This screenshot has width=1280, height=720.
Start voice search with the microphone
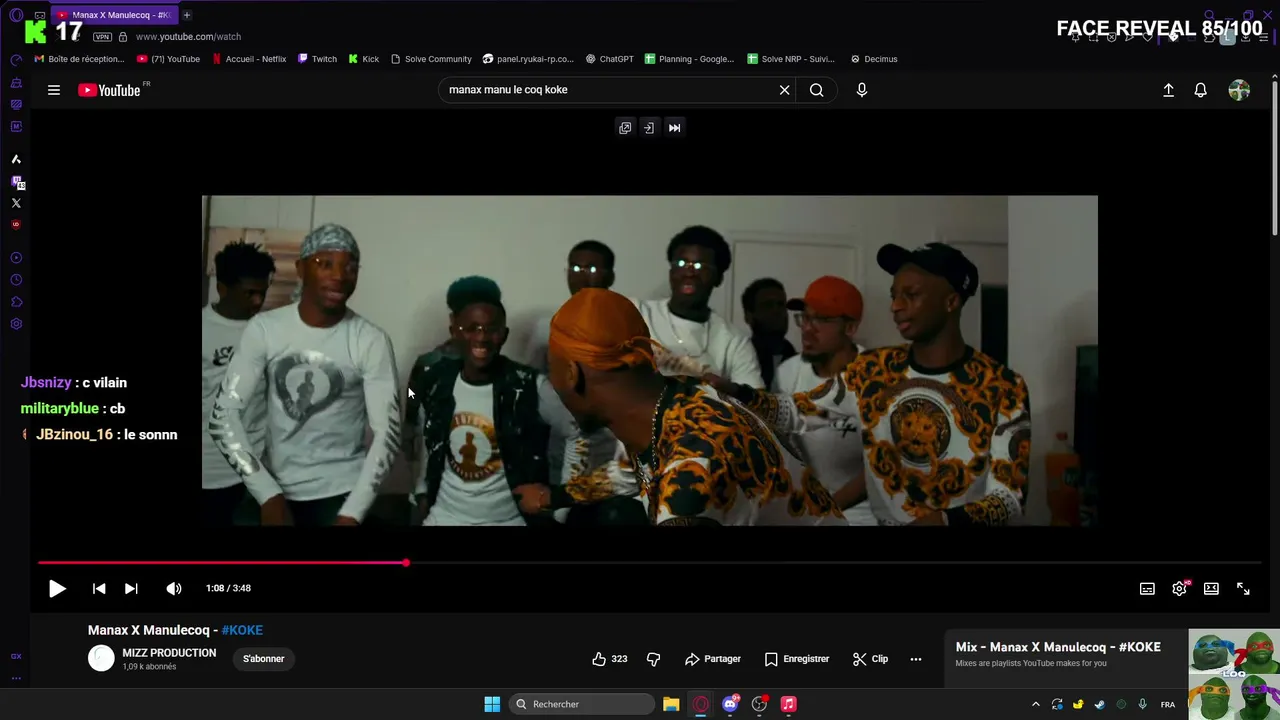pos(862,90)
